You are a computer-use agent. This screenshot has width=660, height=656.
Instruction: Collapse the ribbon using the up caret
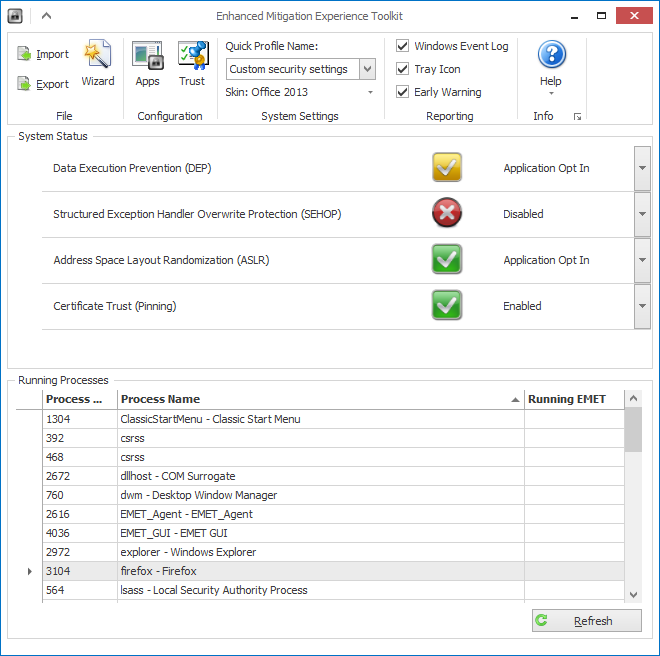(46, 16)
